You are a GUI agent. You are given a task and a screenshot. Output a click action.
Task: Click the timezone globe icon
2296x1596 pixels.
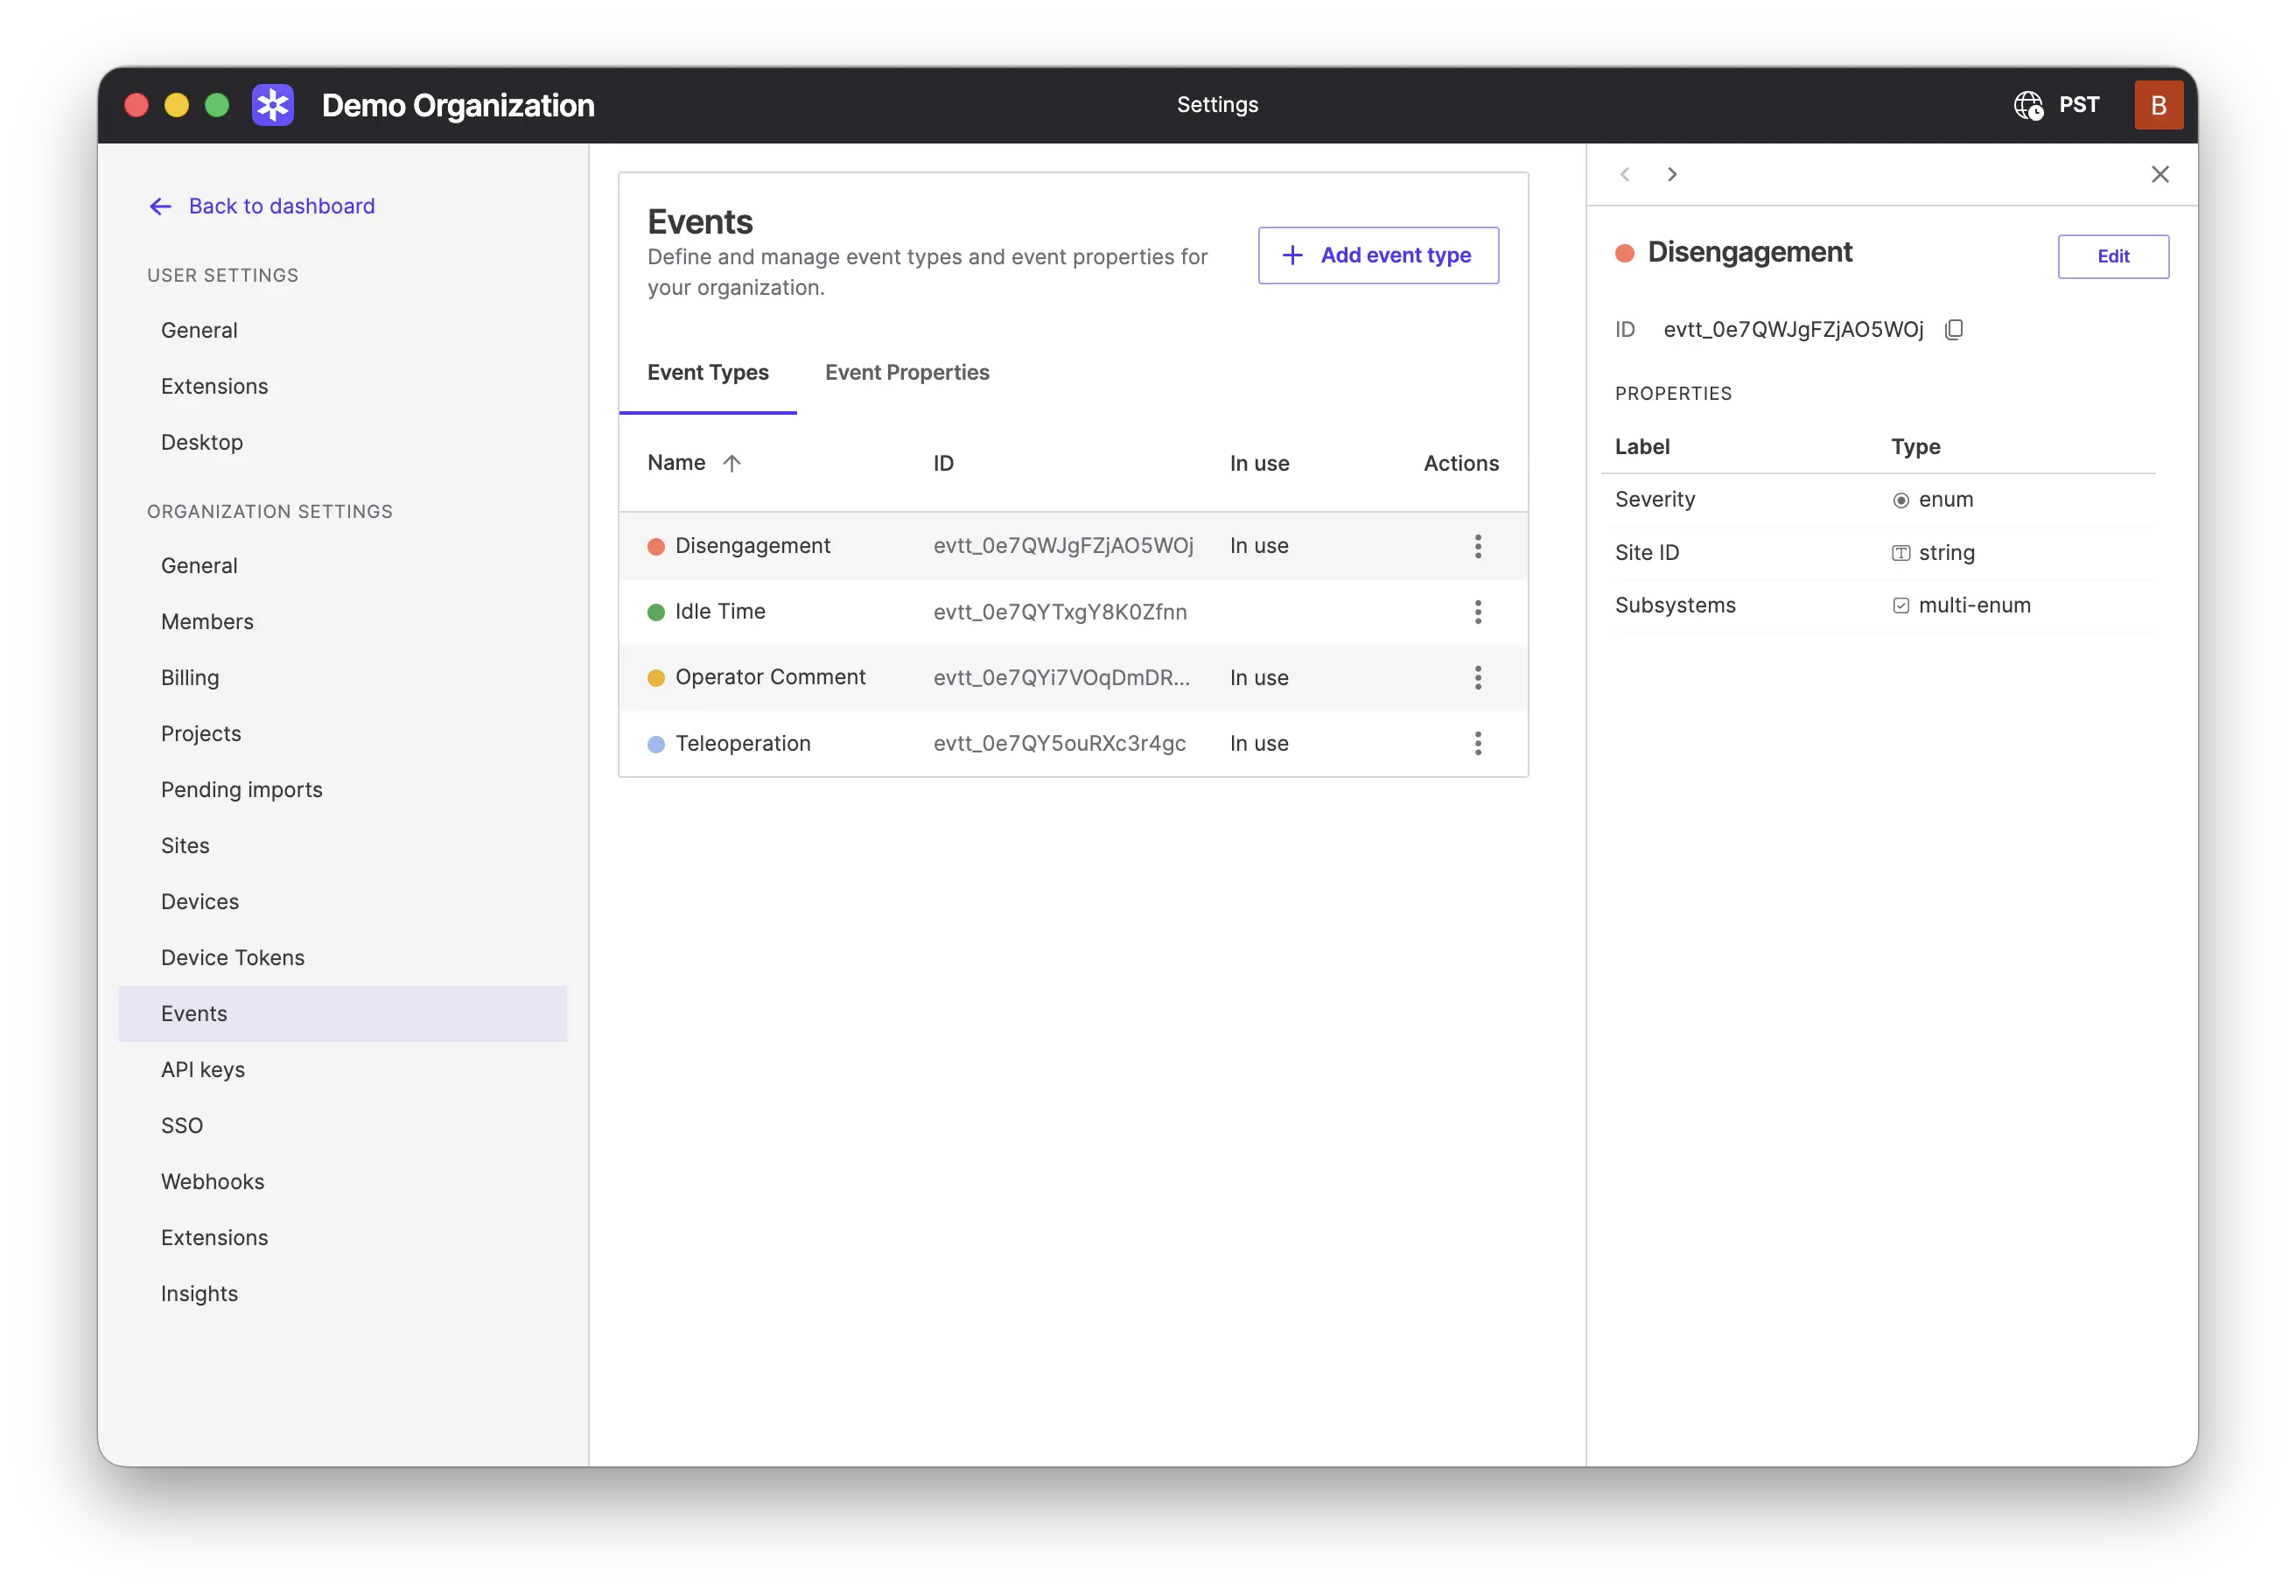click(x=2027, y=105)
